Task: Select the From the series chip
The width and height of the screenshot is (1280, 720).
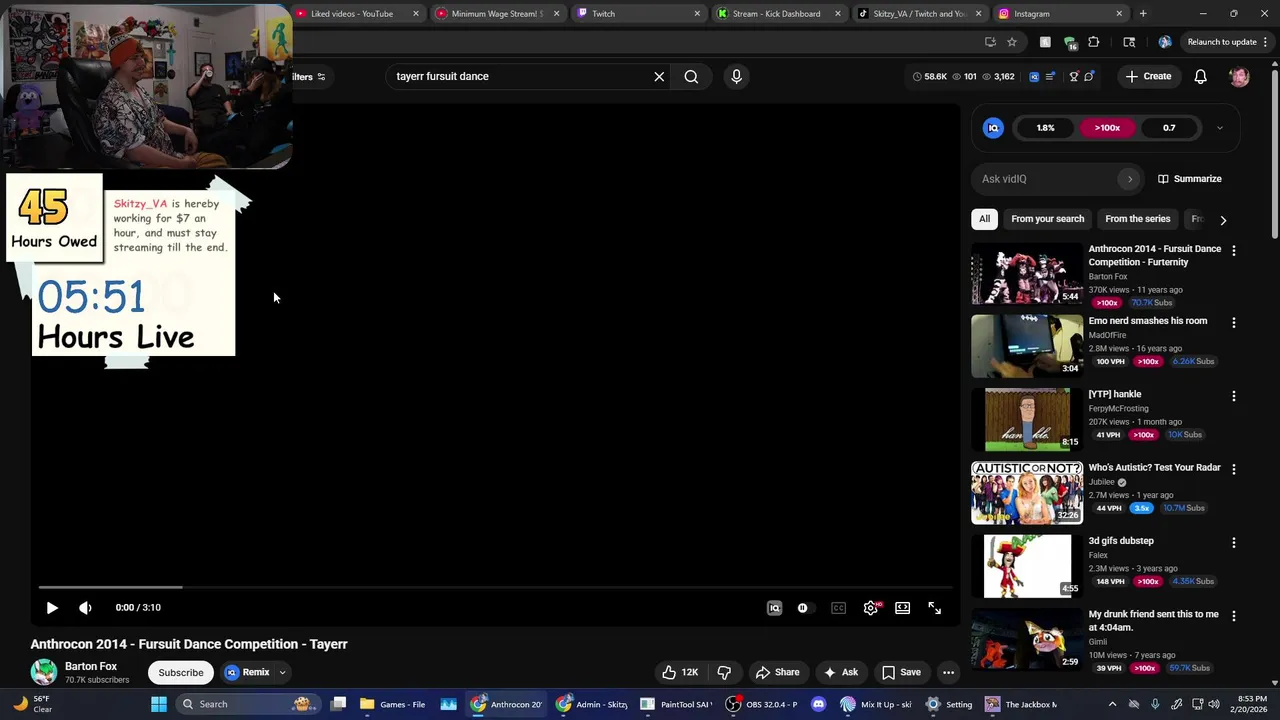Action: tap(1137, 219)
